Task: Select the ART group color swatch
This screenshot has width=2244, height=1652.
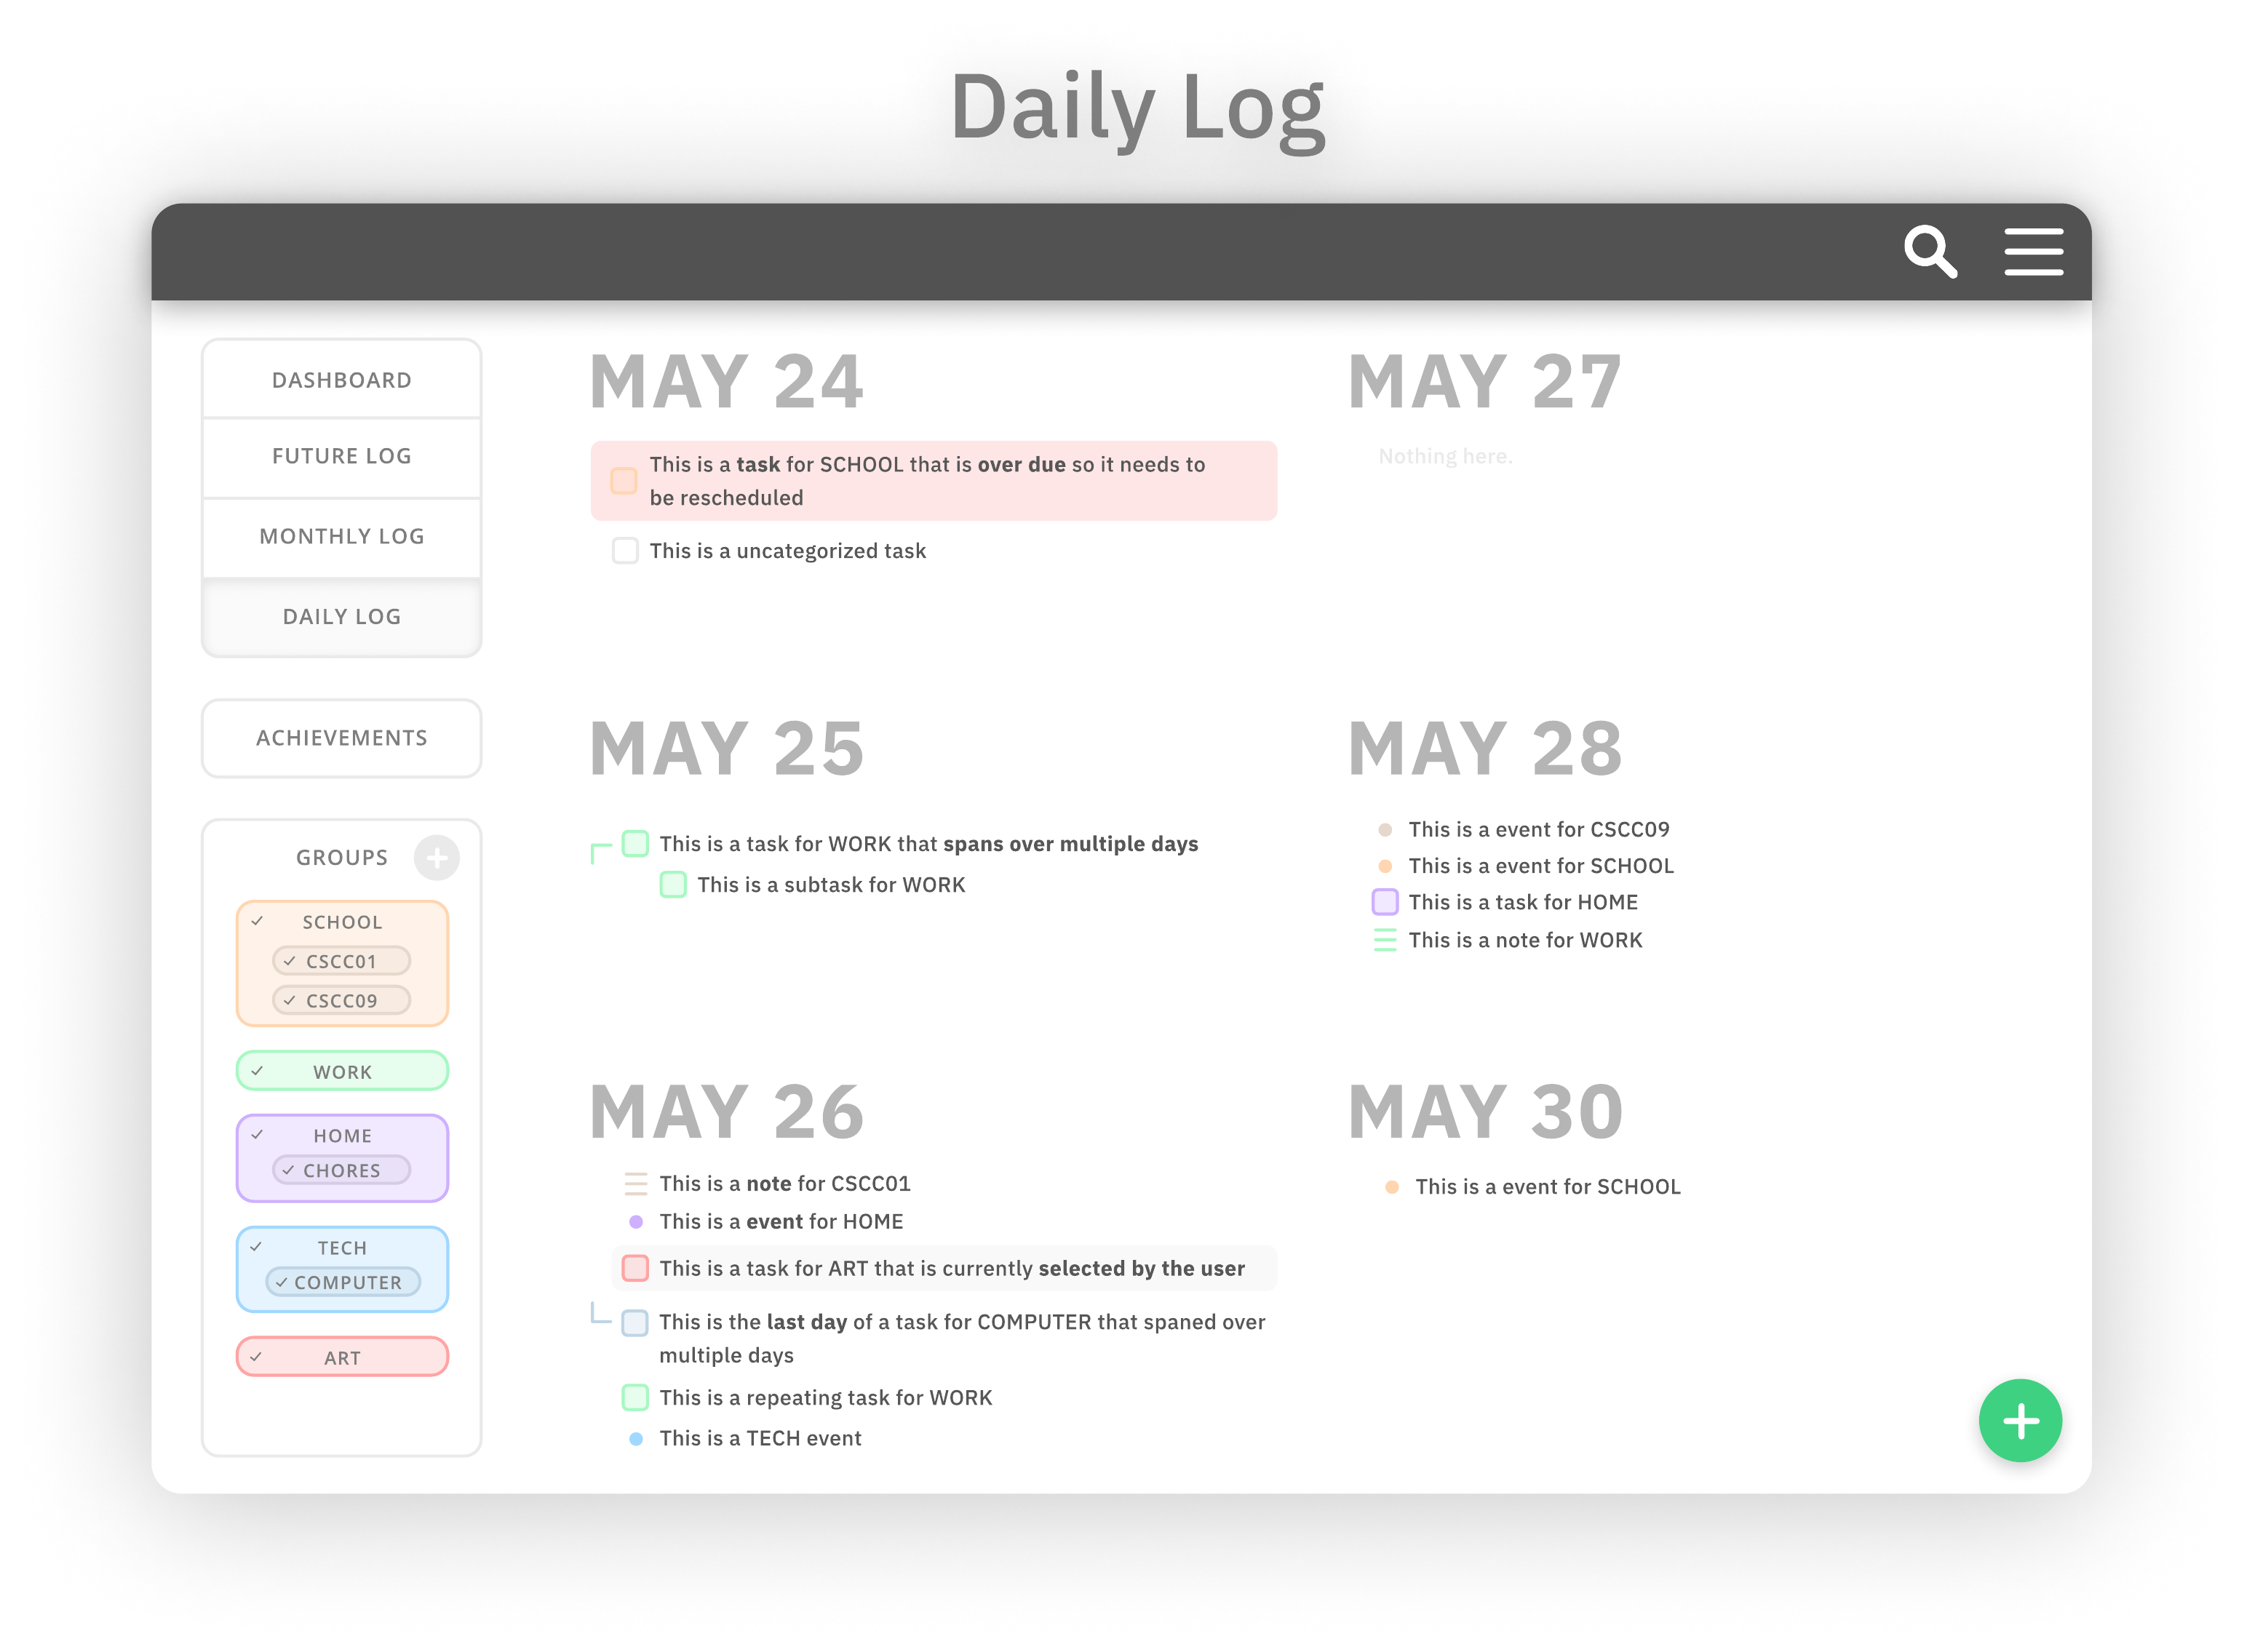Action: point(340,1357)
